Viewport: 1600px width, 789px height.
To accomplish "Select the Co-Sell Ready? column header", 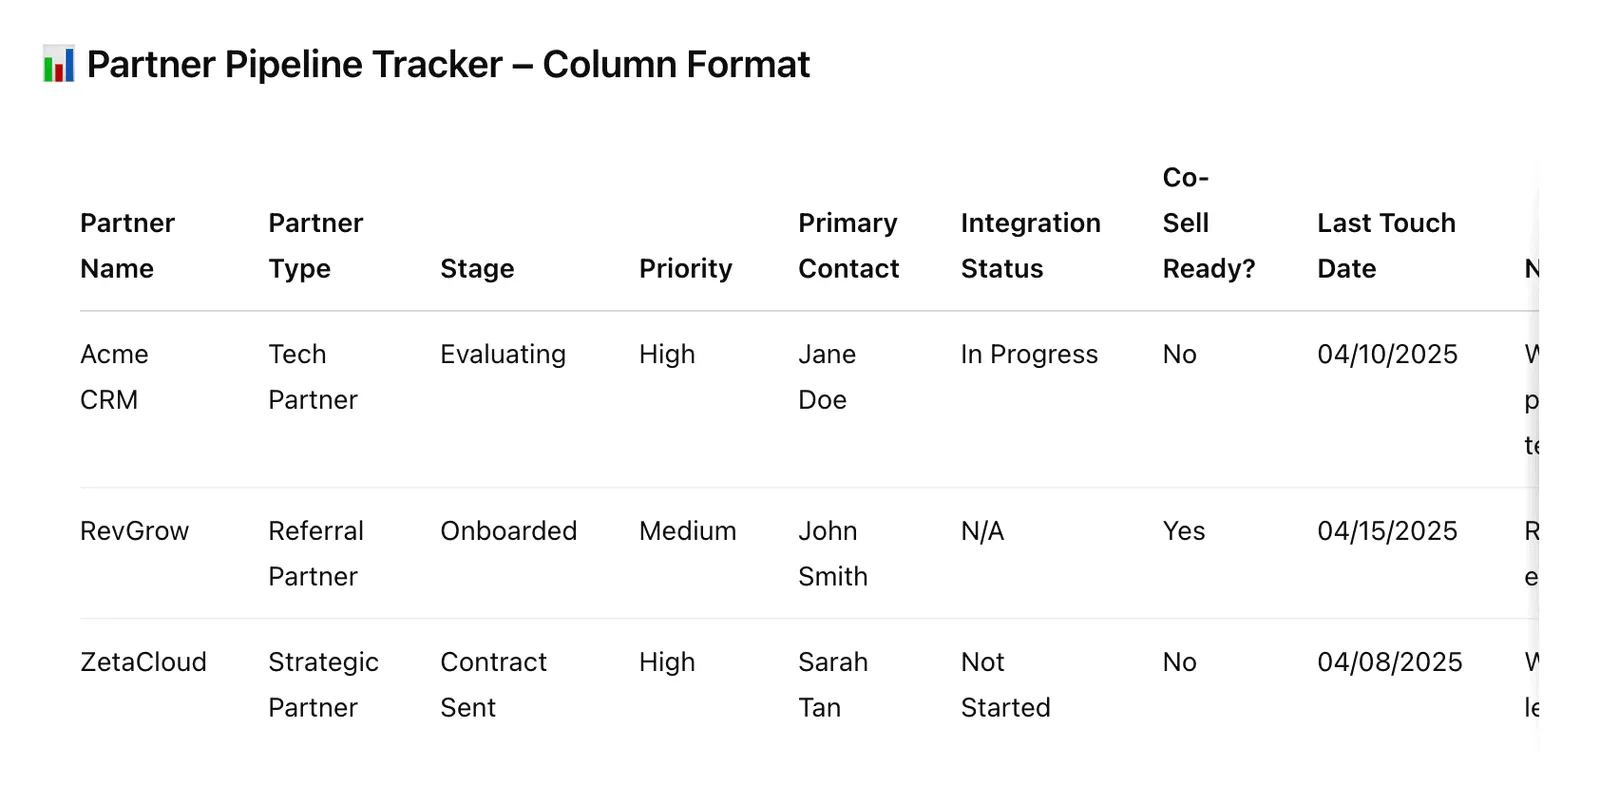I will coord(1209,223).
